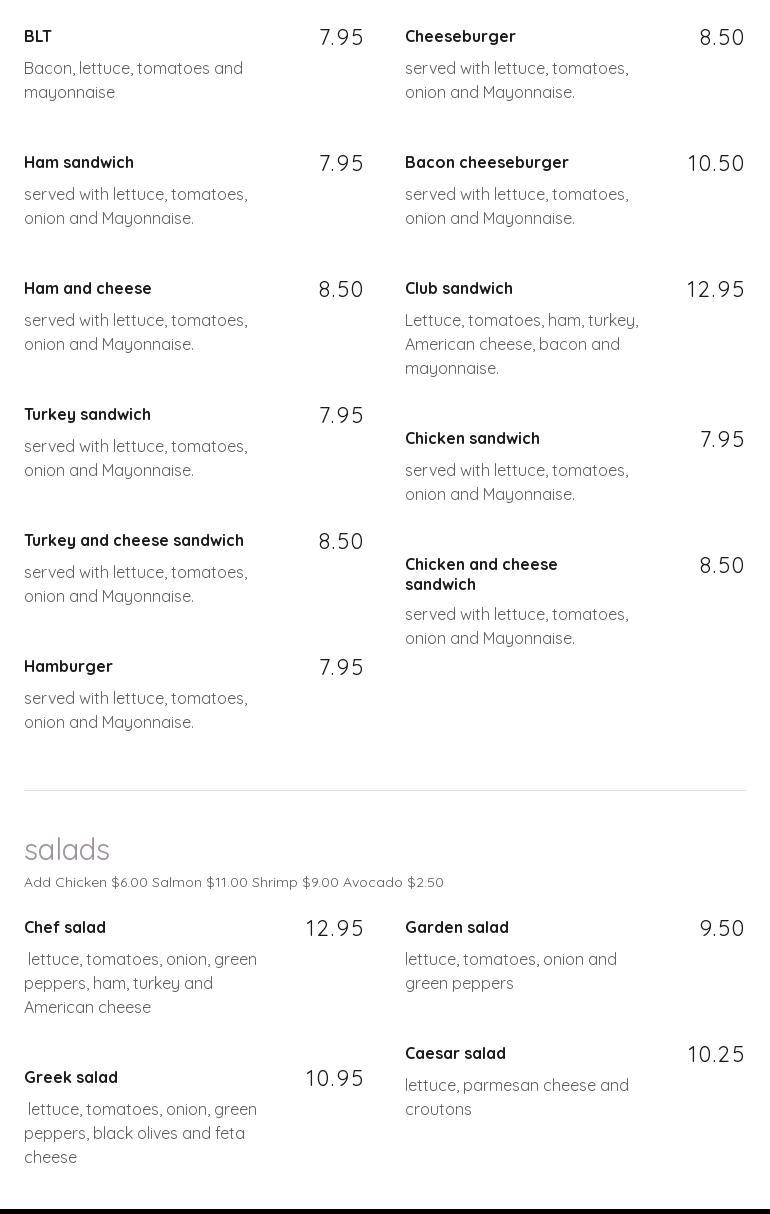Click the Turkey sandwich title
The width and height of the screenshot is (770, 1214).
click(87, 415)
